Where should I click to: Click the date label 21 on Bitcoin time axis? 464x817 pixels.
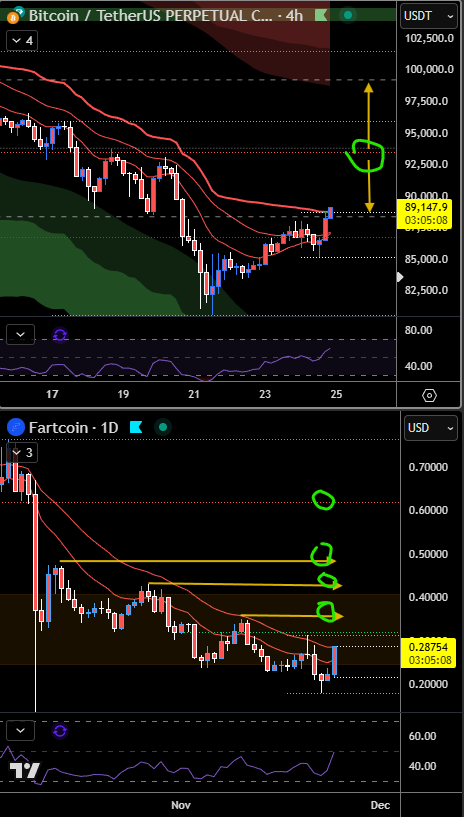pos(194,394)
